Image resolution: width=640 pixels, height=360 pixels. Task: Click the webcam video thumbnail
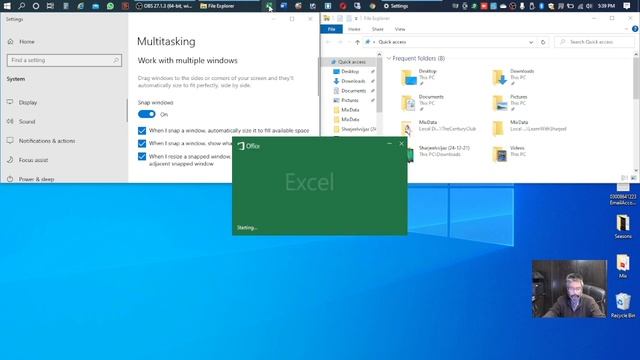(x=569, y=289)
